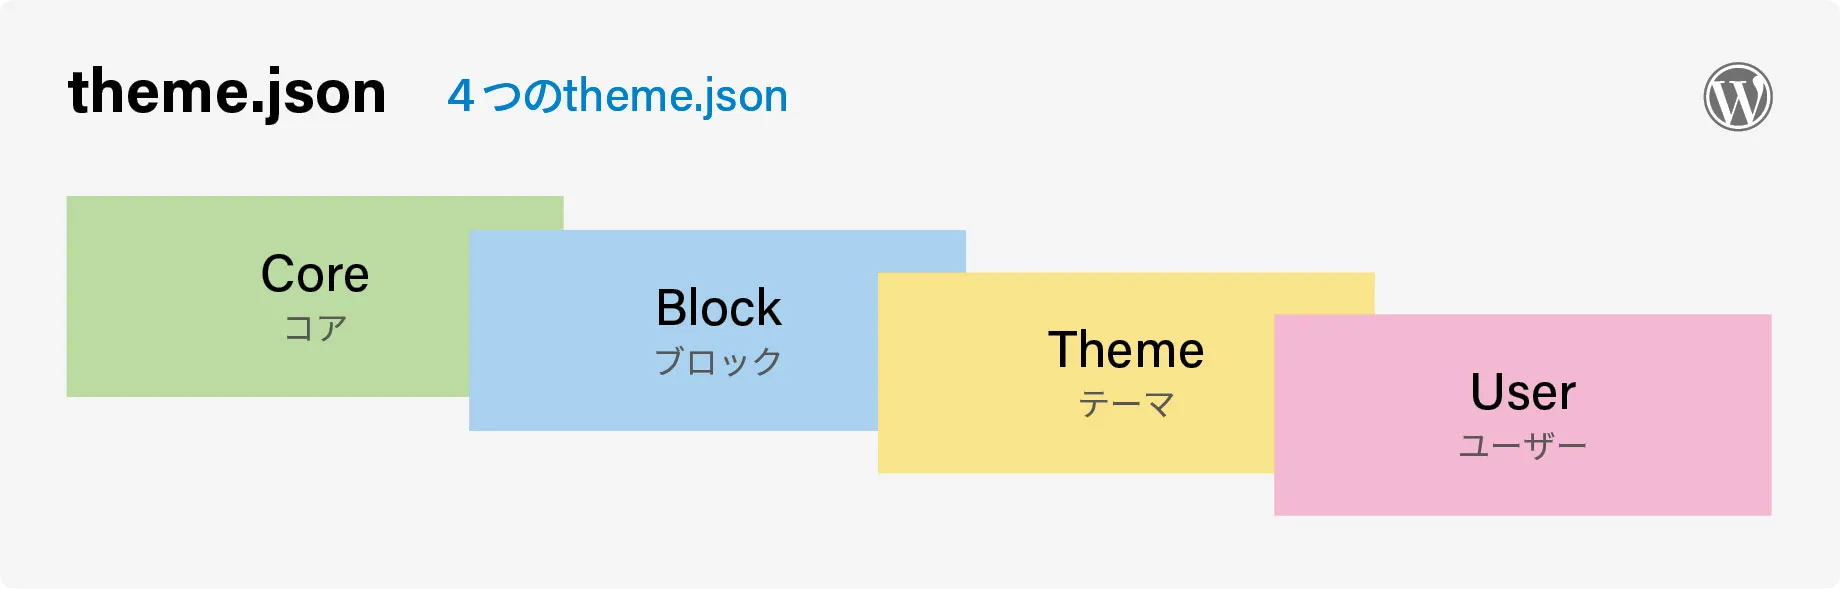
Task: Click blue Block strip directly above Theme box
Action: coord(921,251)
